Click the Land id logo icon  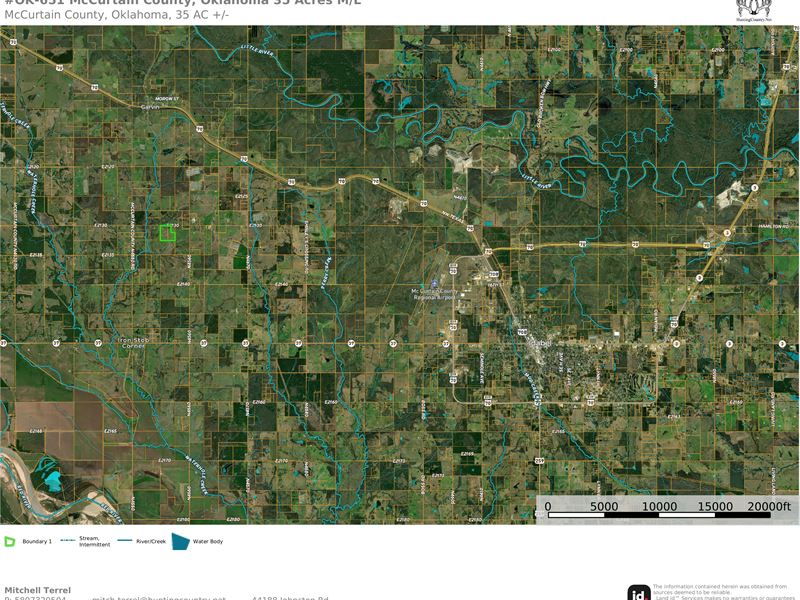pyautogui.click(x=639, y=593)
